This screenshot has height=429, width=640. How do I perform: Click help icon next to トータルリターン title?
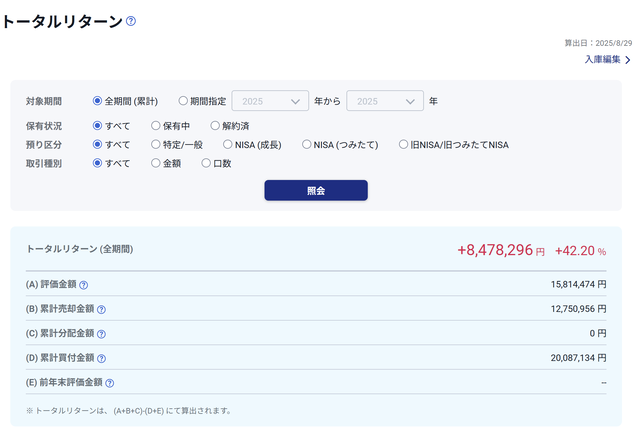[131, 21]
